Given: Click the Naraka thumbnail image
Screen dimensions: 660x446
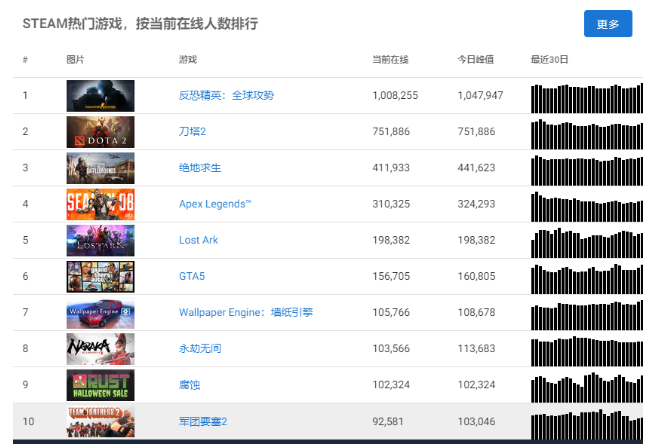Looking at the screenshot, I should click(x=101, y=349).
